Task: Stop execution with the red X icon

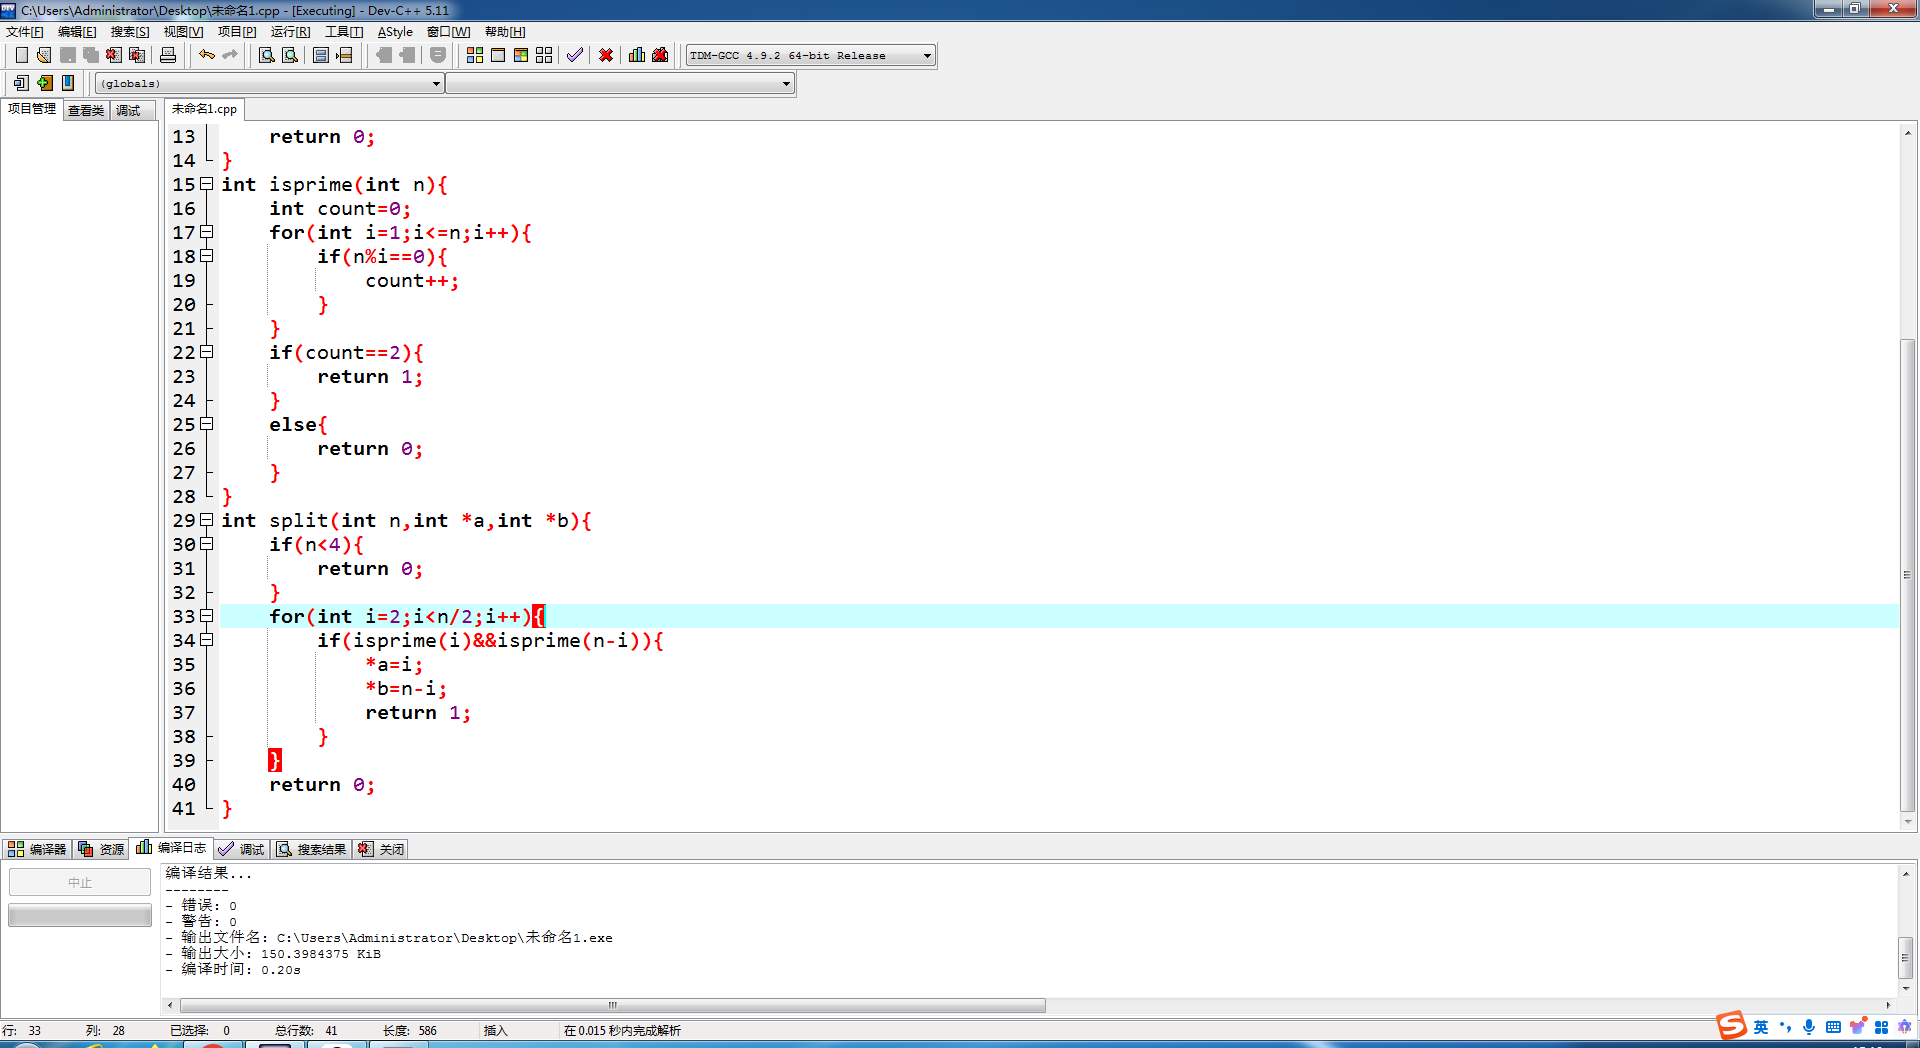Action: tap(605, 55)
